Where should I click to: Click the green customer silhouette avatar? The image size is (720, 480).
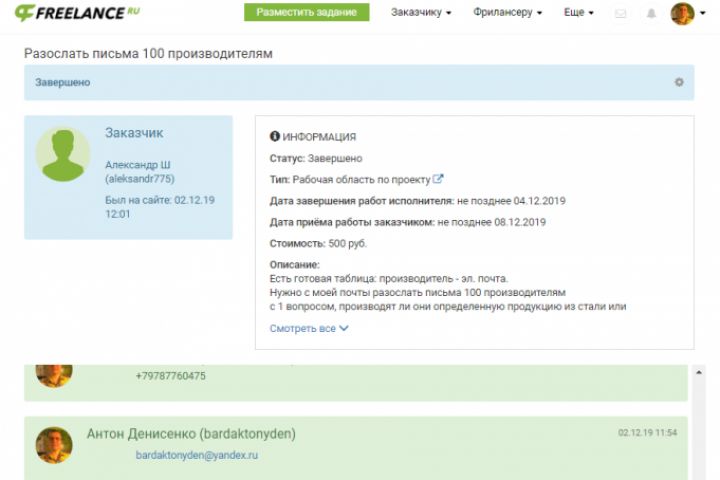pyautogui.click(x=63, y=155)
